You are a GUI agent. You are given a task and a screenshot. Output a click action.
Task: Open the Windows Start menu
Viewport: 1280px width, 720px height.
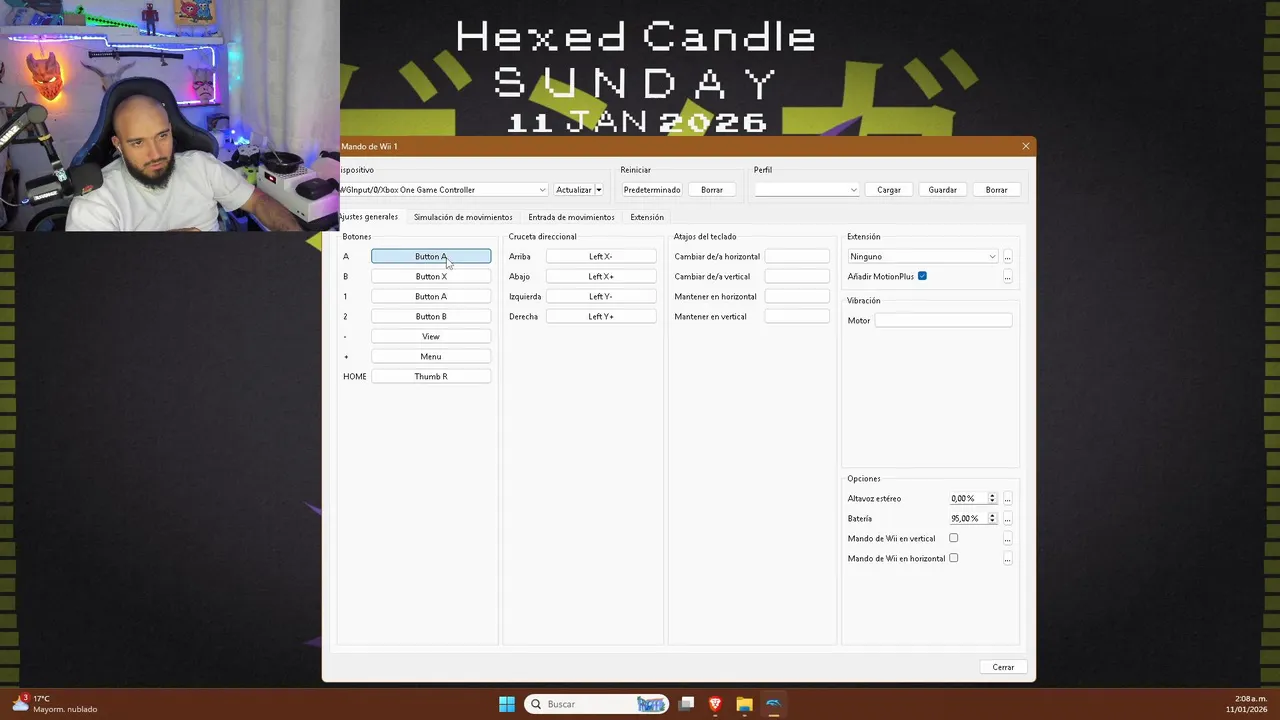pyautogui.click(x=507, y=704)
